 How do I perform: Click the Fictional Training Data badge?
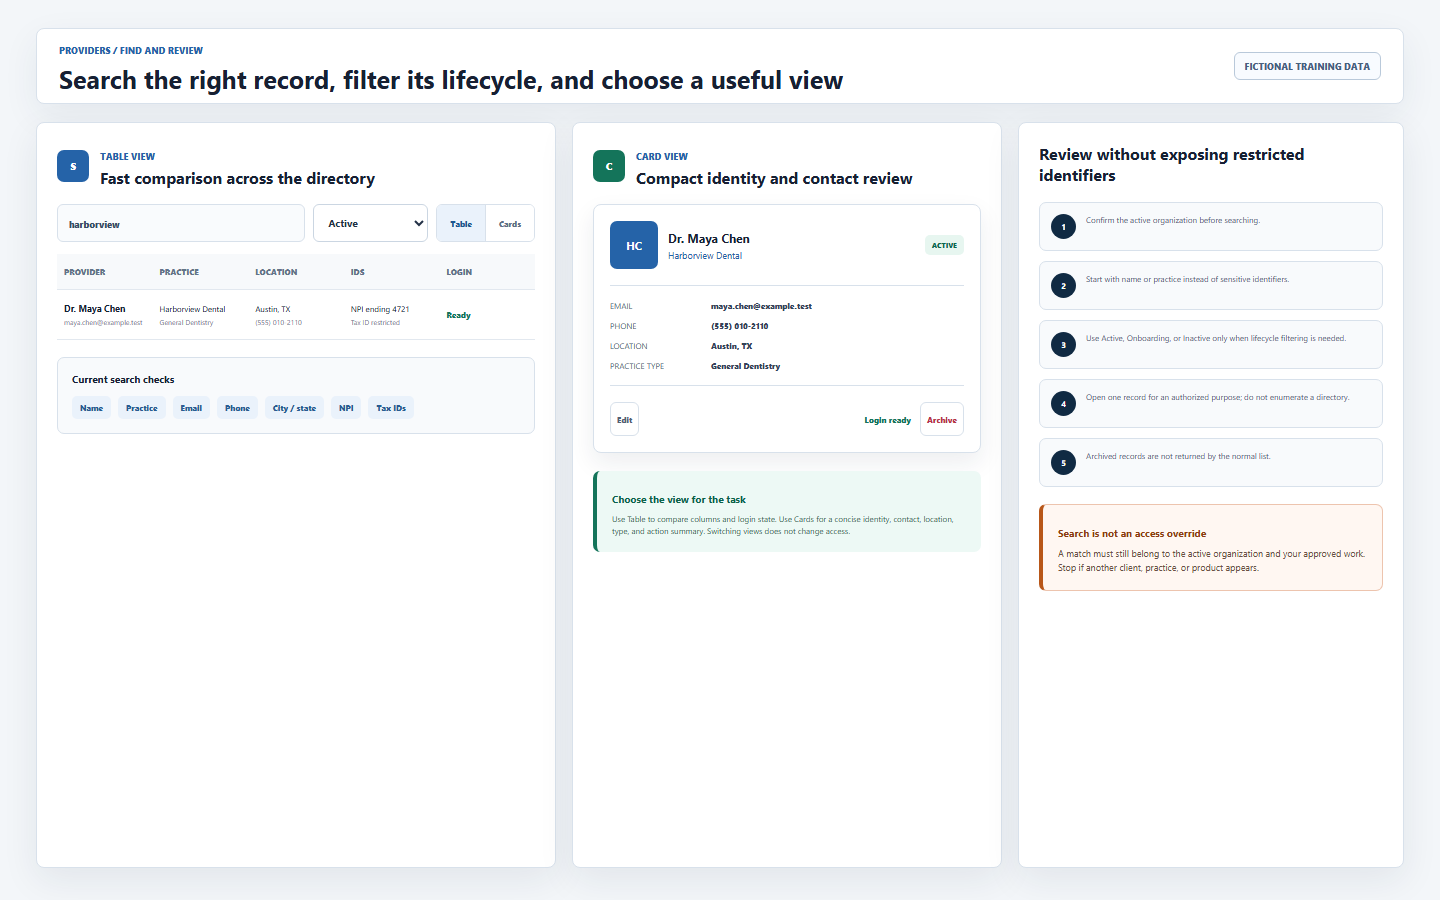[1307, 66]
